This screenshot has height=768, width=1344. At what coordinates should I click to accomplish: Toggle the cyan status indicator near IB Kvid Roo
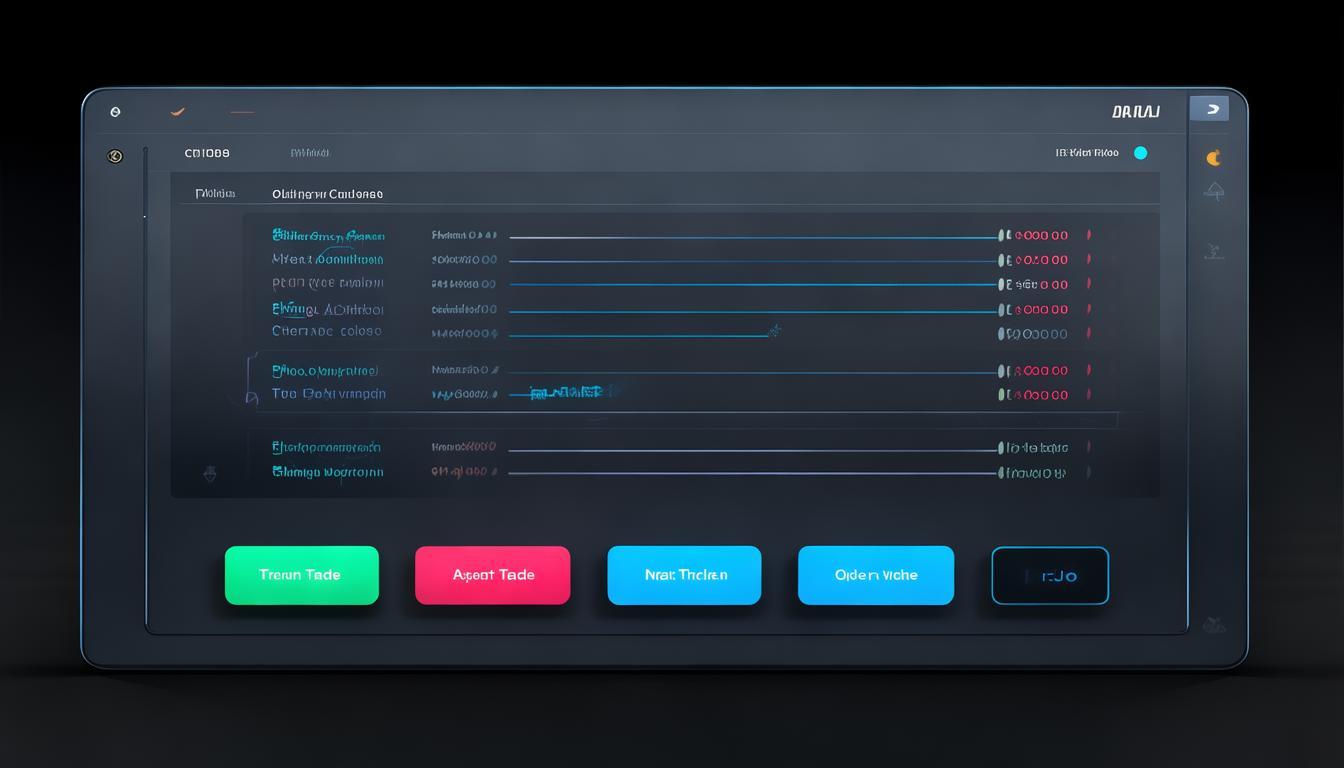coord(1140,153)
